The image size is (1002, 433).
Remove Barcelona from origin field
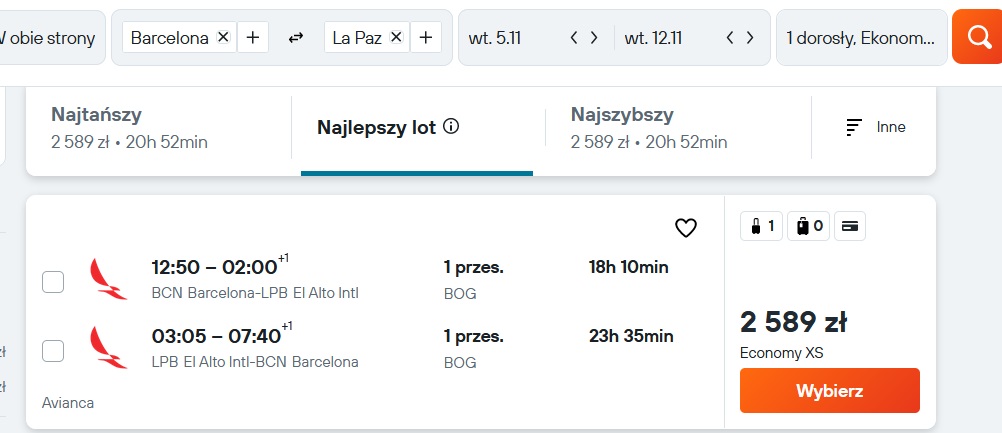(x=222, y=37)
